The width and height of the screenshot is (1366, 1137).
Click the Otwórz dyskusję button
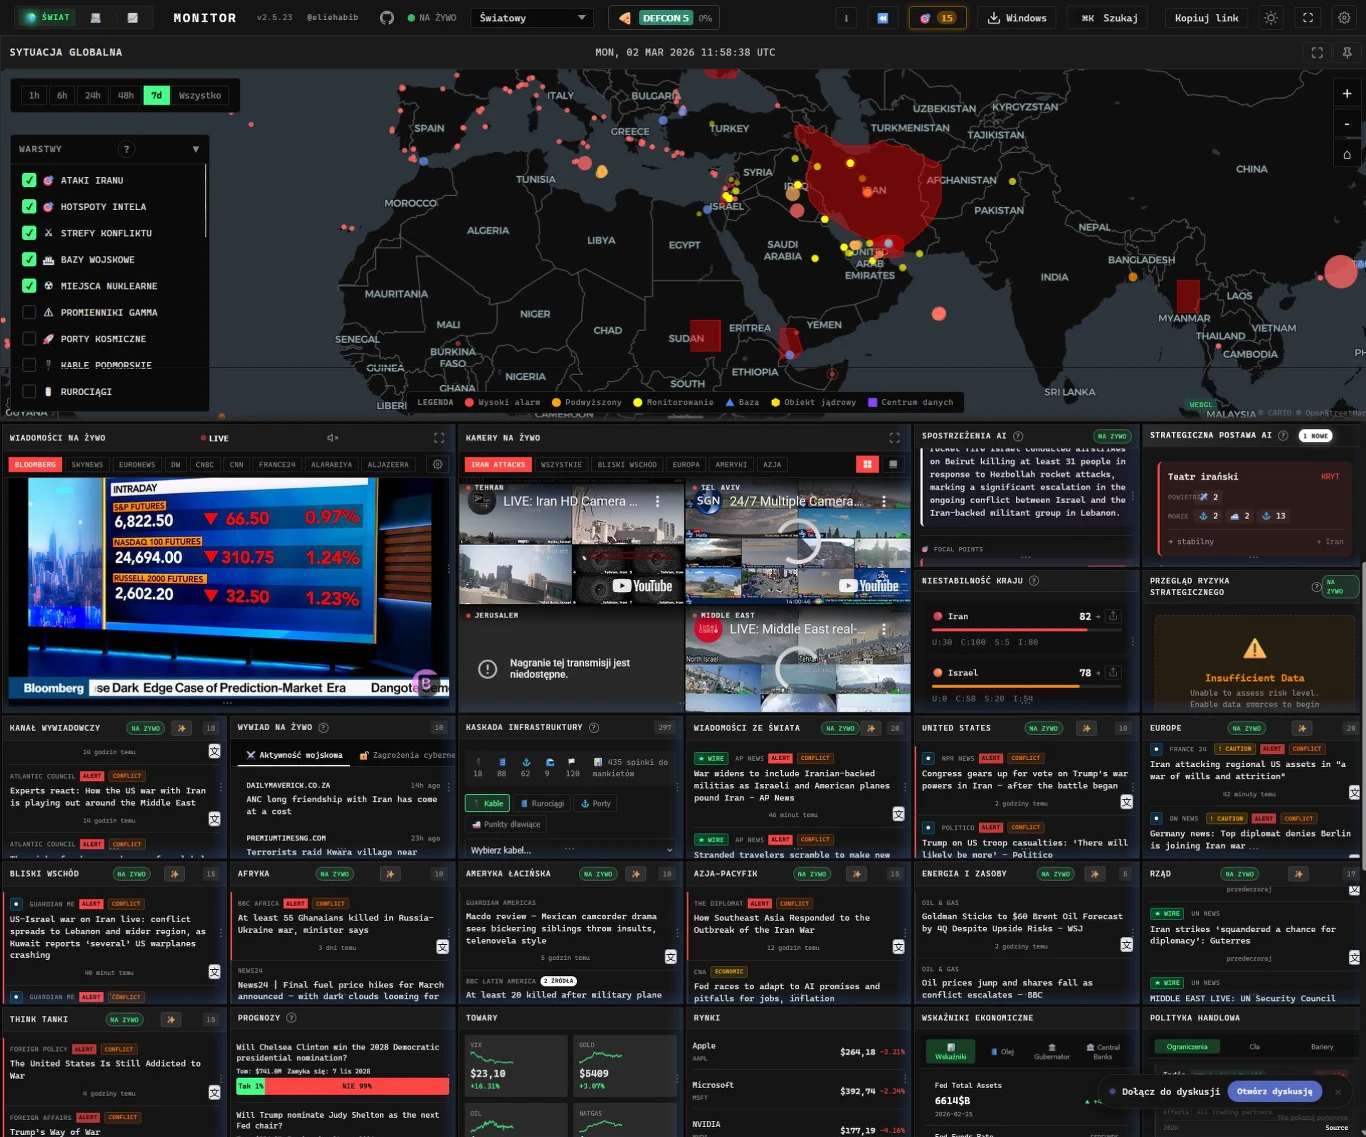coord(1274,1091)
